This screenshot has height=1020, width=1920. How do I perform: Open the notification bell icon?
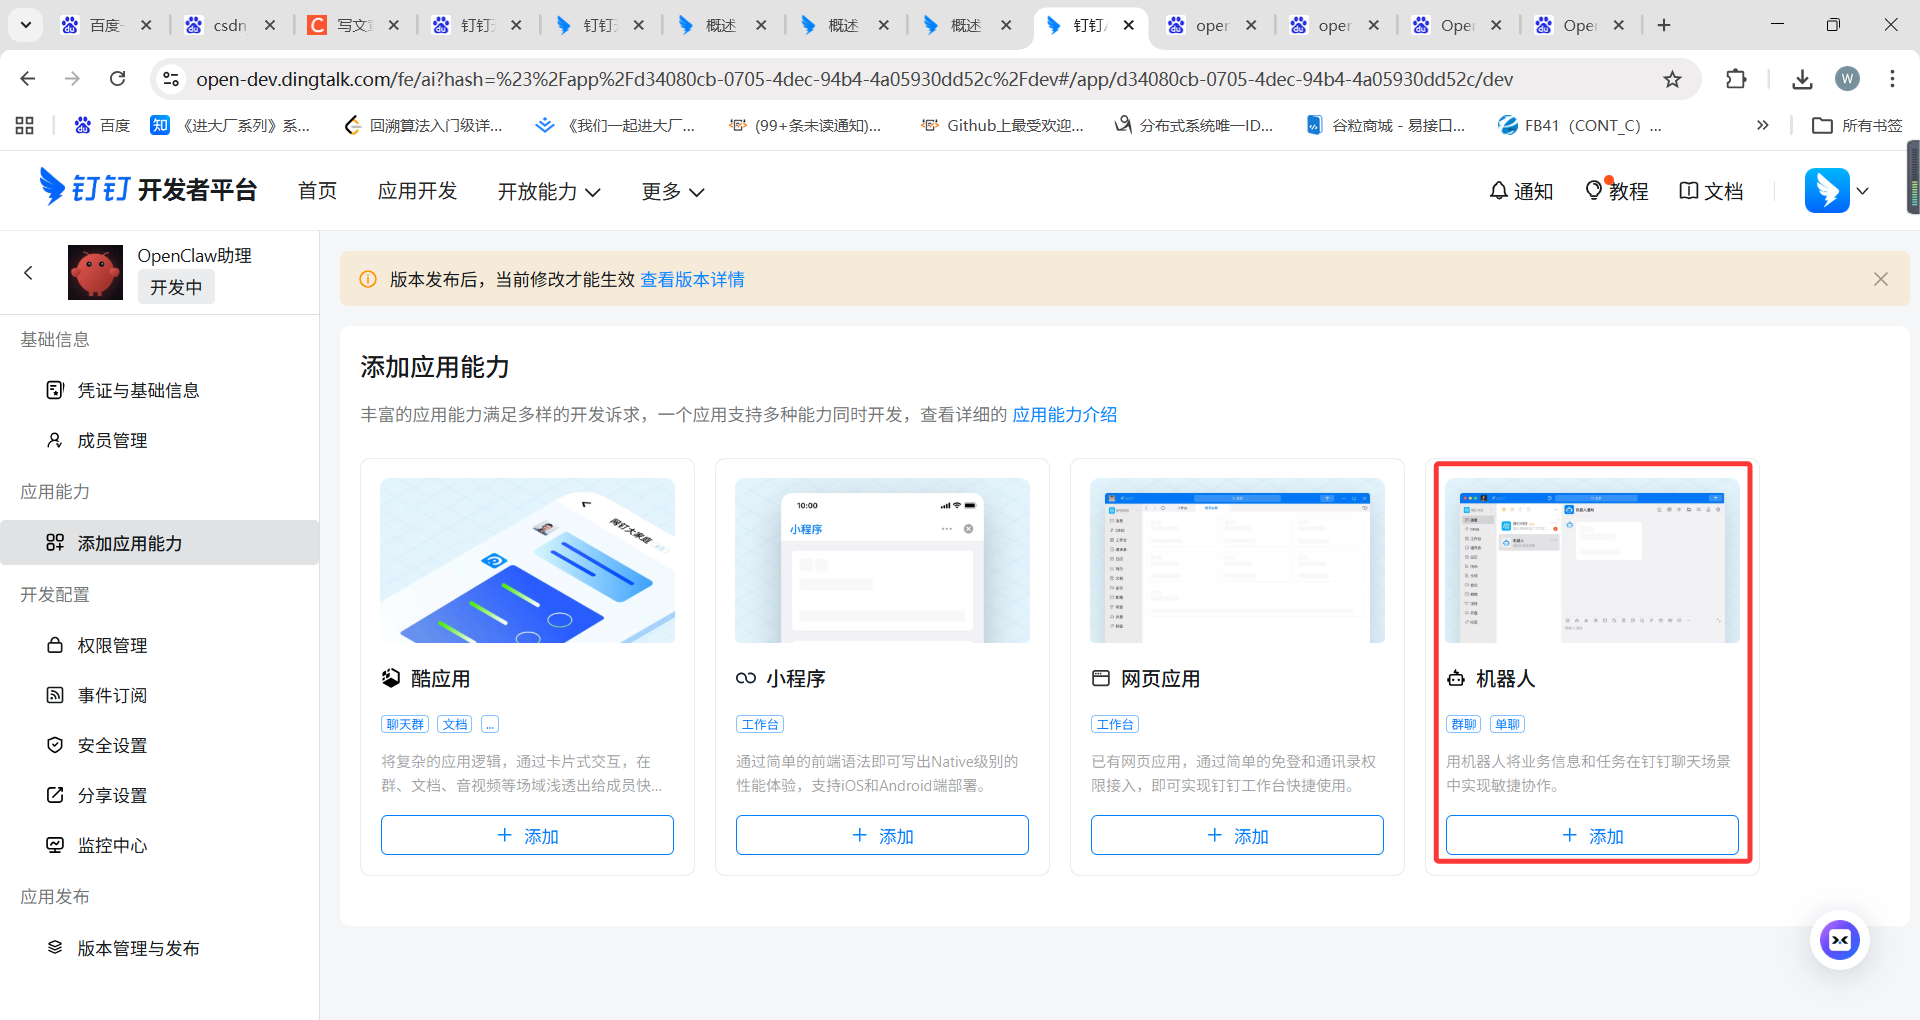pos(1498,190)
